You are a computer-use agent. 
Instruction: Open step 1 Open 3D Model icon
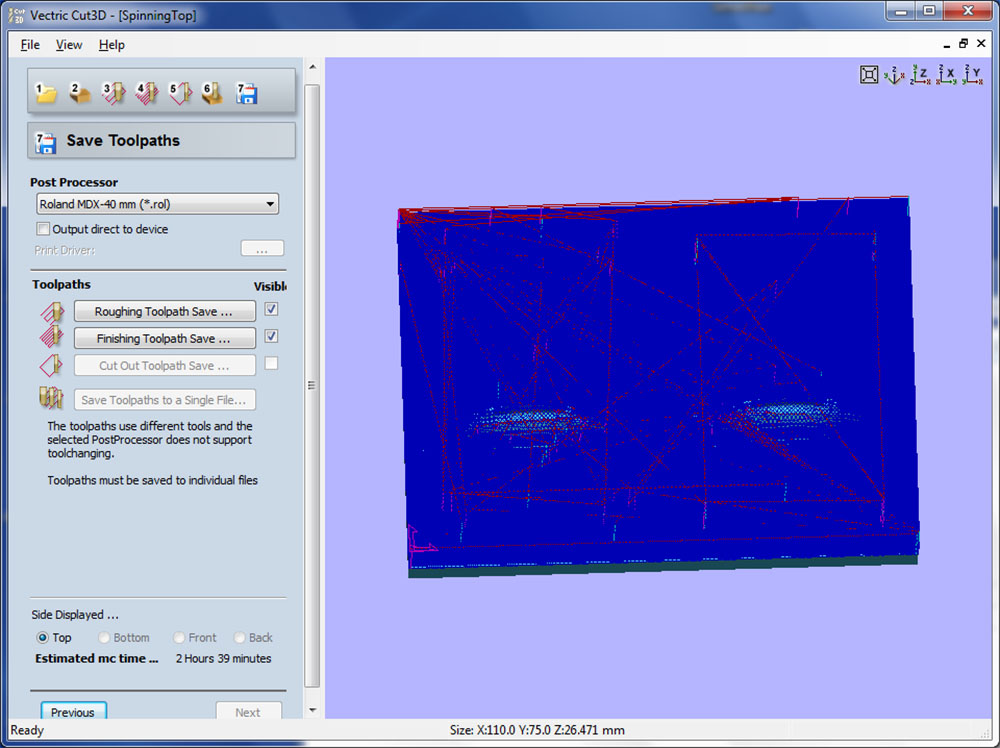click(45, 93)
